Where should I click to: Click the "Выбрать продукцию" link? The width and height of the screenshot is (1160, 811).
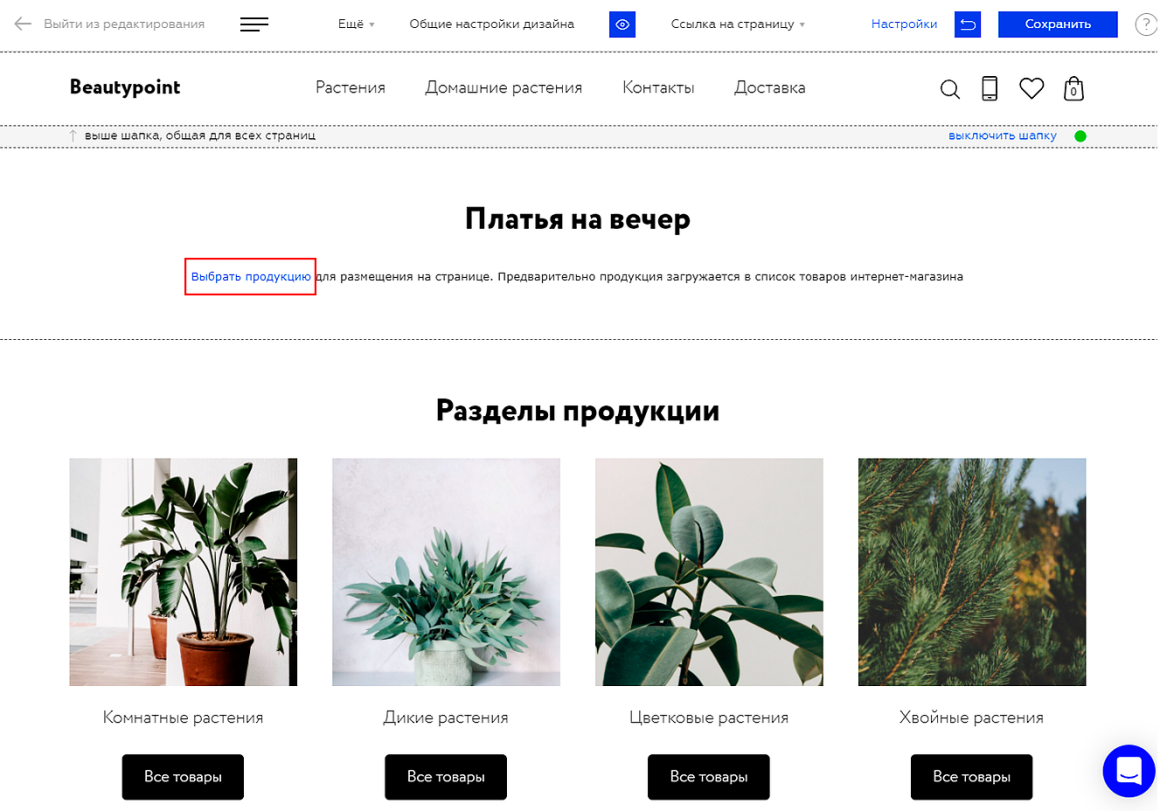[251, 277]
